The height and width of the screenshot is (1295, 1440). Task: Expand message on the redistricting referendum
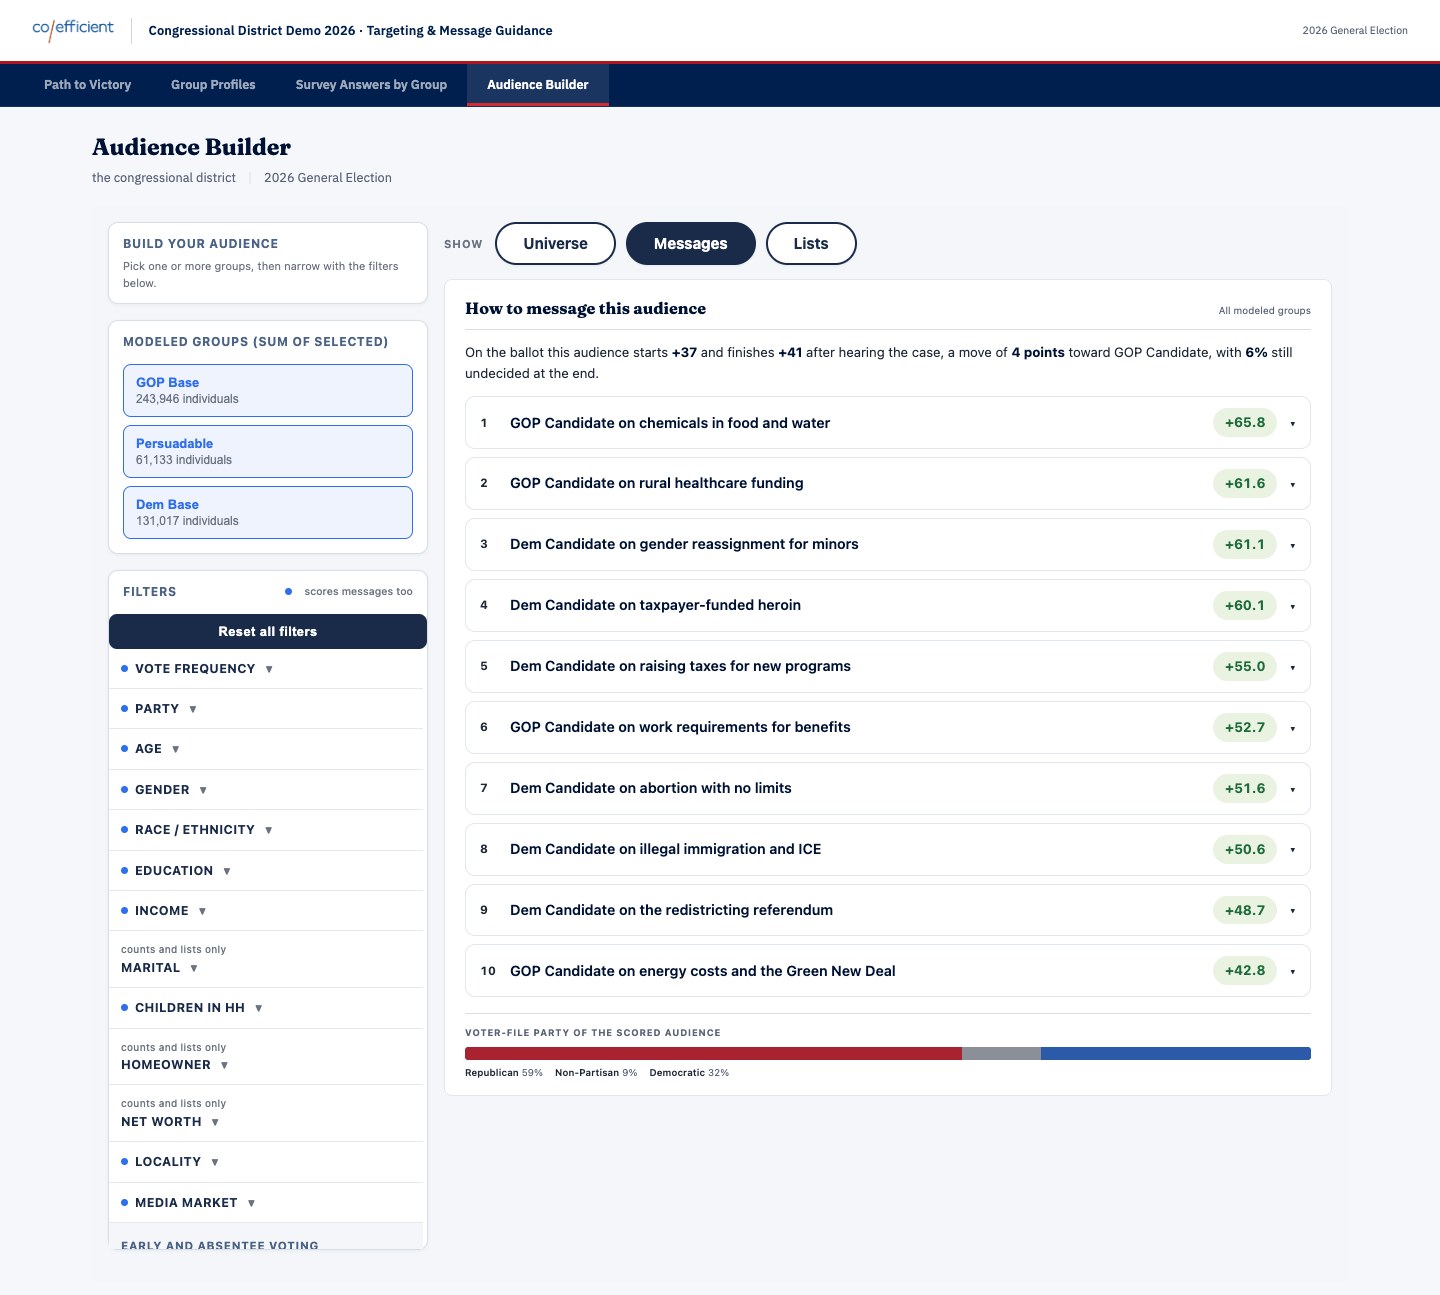point(888,911)
